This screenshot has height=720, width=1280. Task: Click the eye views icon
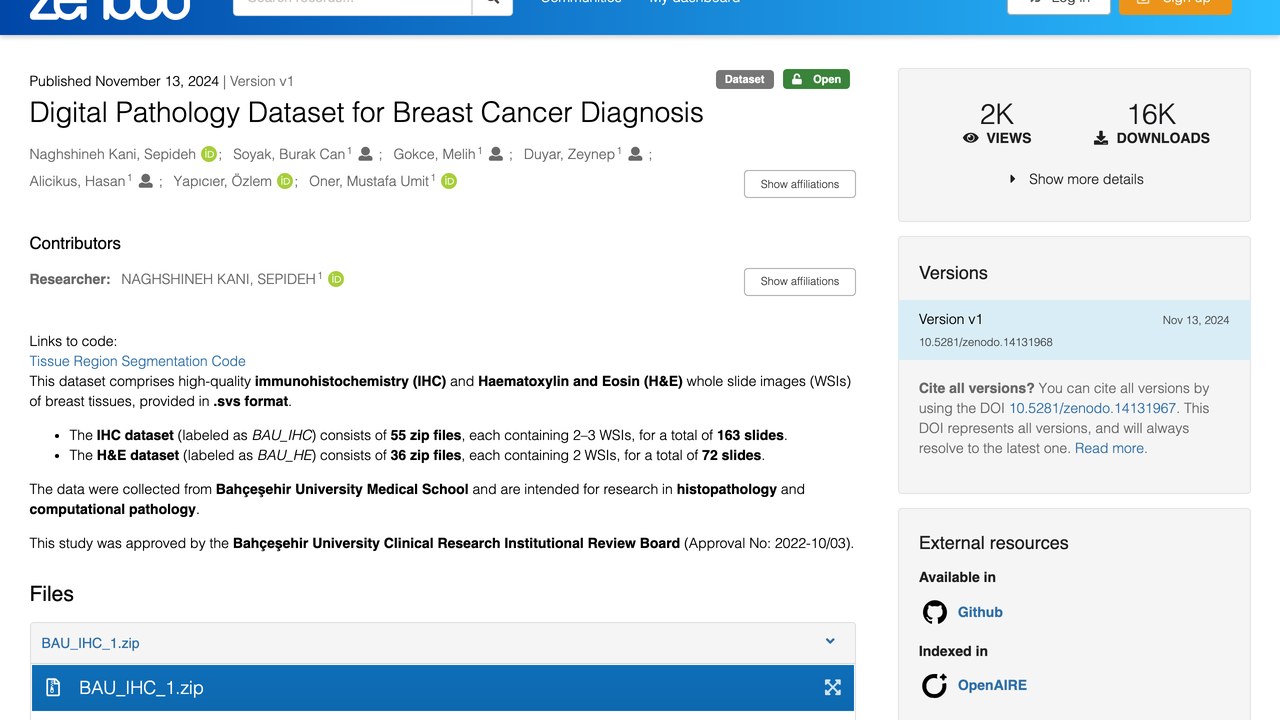coord(970,138)
